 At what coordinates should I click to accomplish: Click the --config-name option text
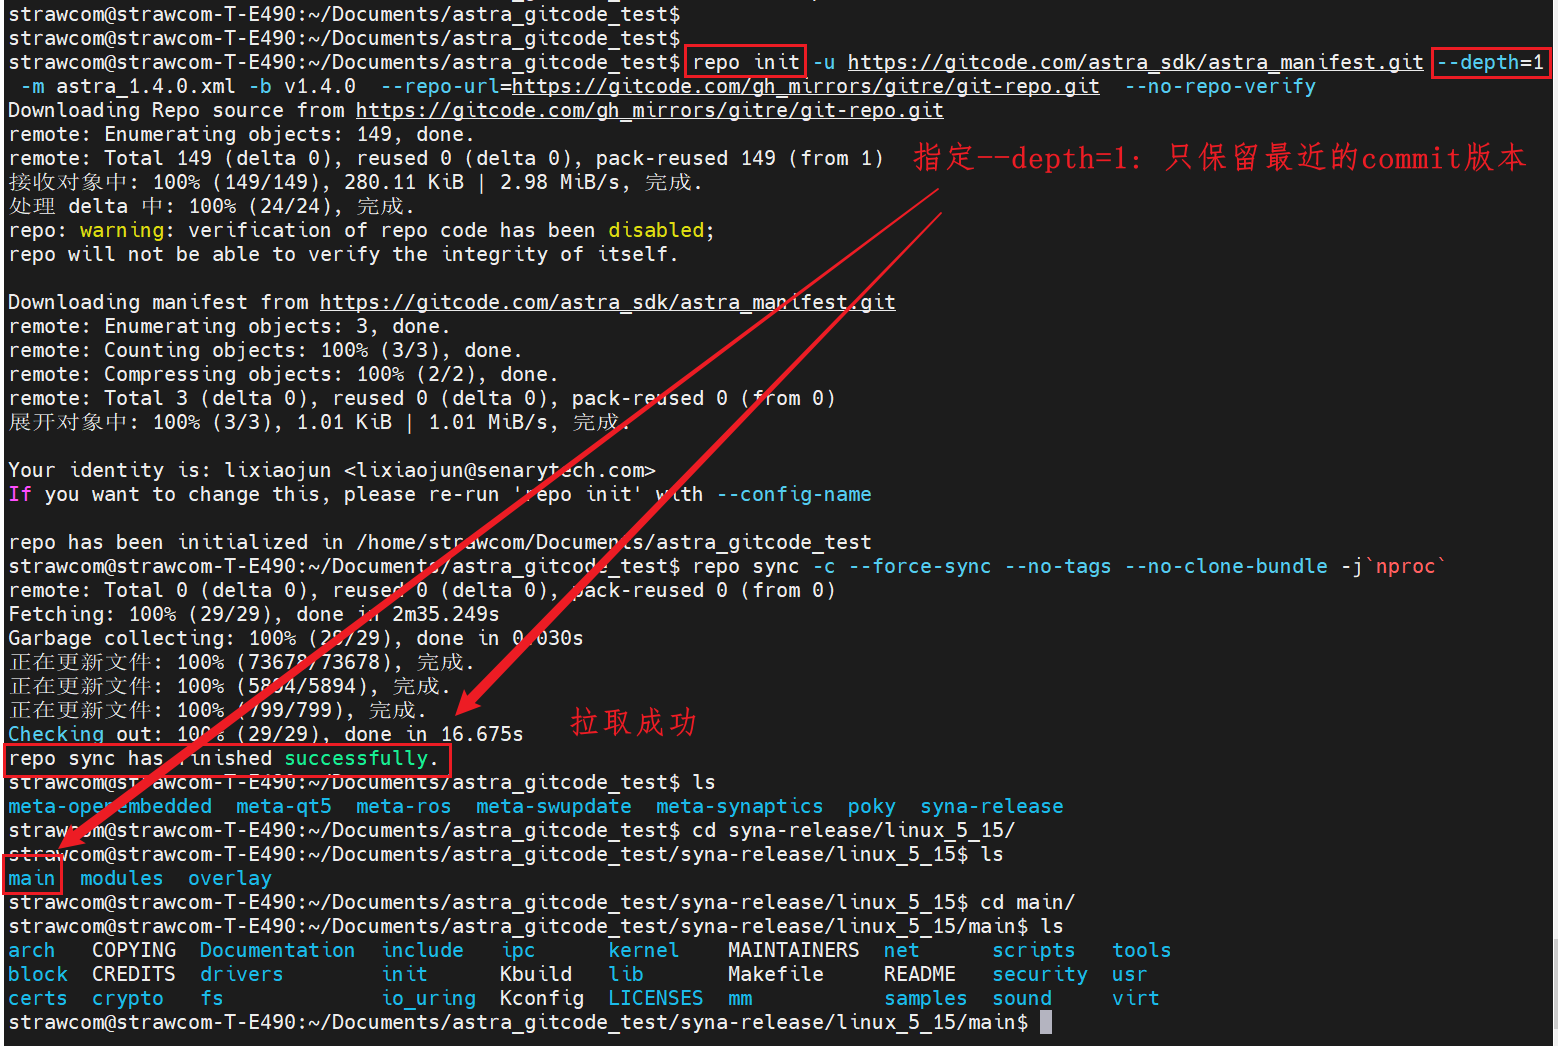tap(794, 494)
